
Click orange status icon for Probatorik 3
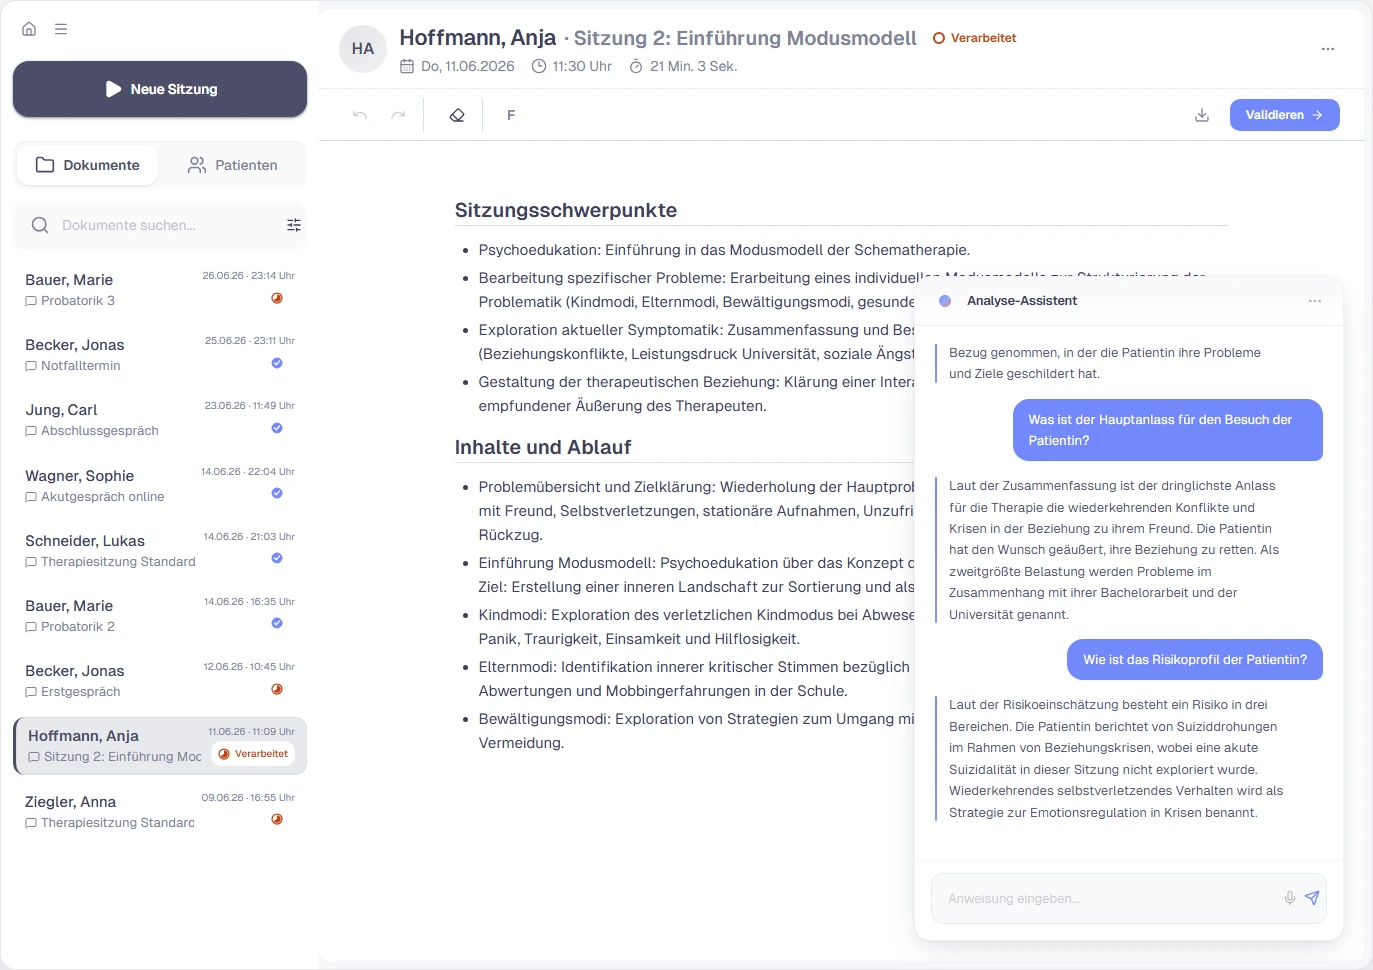point(277,298)
